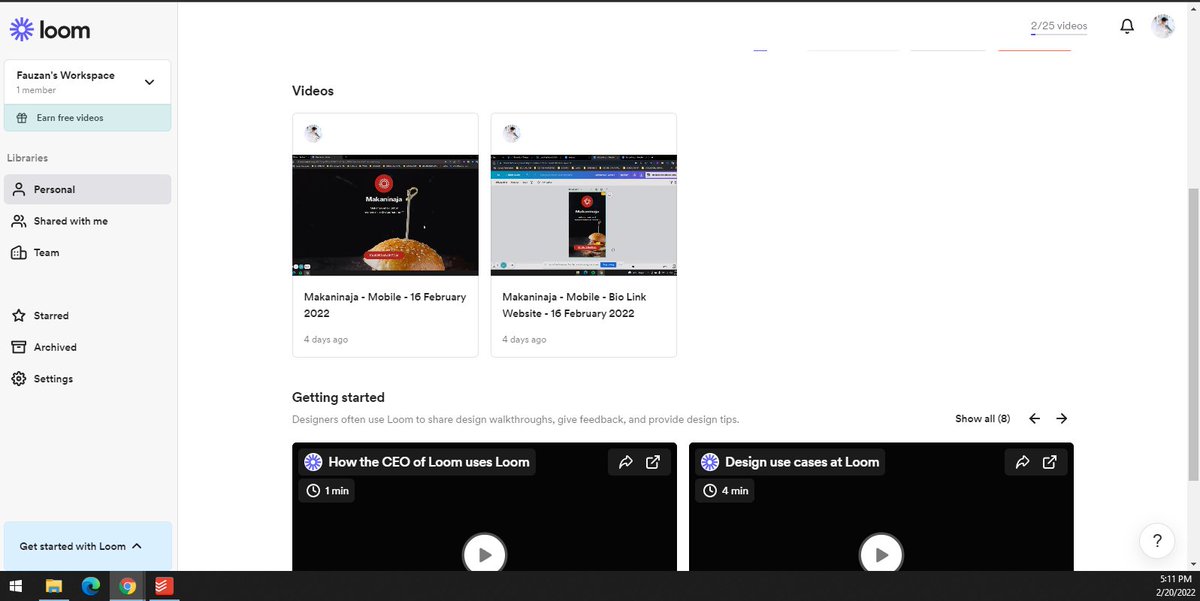The width and height of the screenshot is (1200, 601).
Task: Expand Fauzan's Workspace dropdown
Action: click(x=87, y=81)
